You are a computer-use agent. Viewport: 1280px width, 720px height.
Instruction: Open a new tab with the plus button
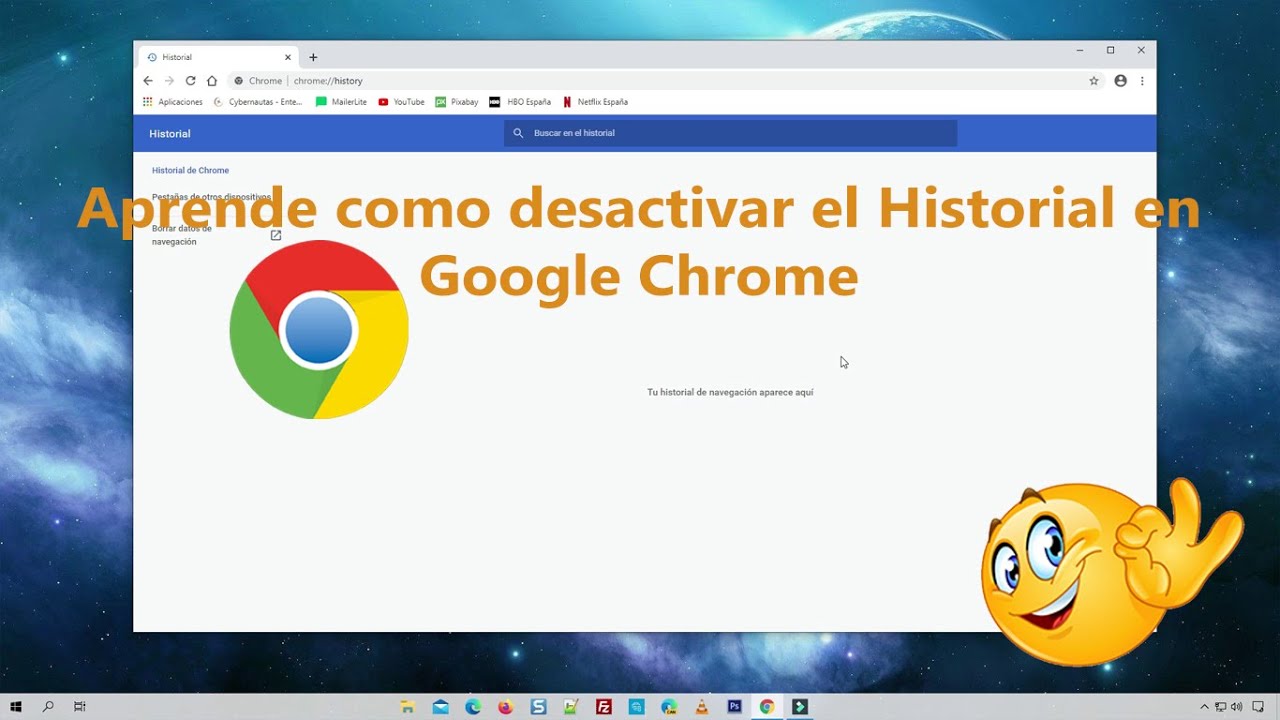(x=313, y=58)
